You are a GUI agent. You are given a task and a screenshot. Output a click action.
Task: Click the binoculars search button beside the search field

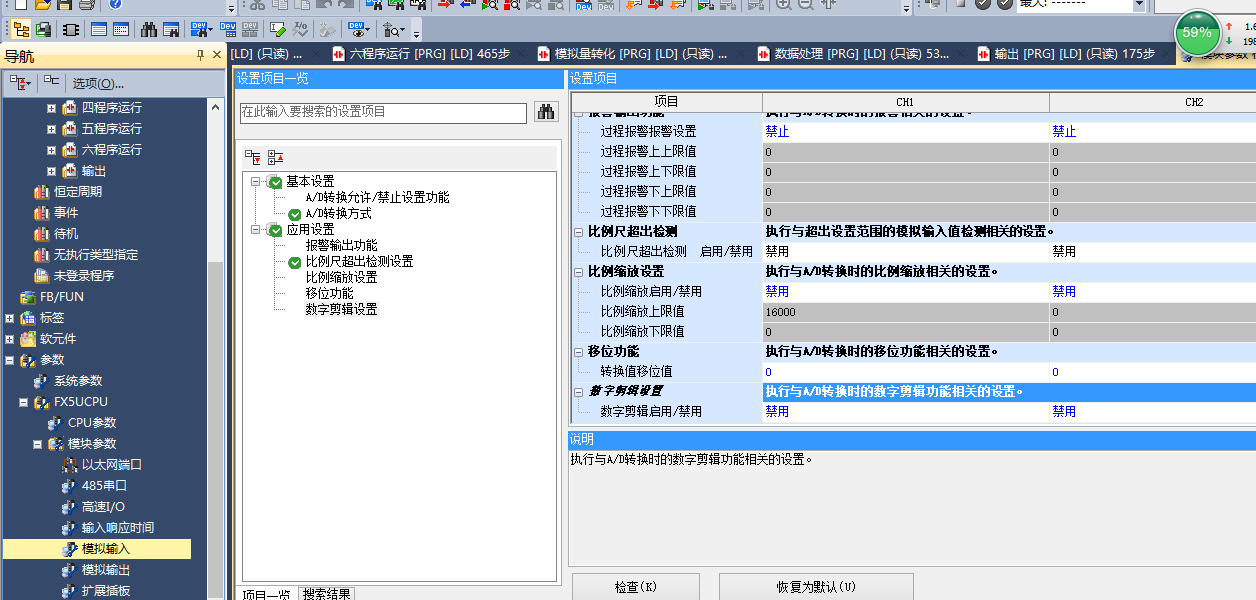tap(545, 112)
